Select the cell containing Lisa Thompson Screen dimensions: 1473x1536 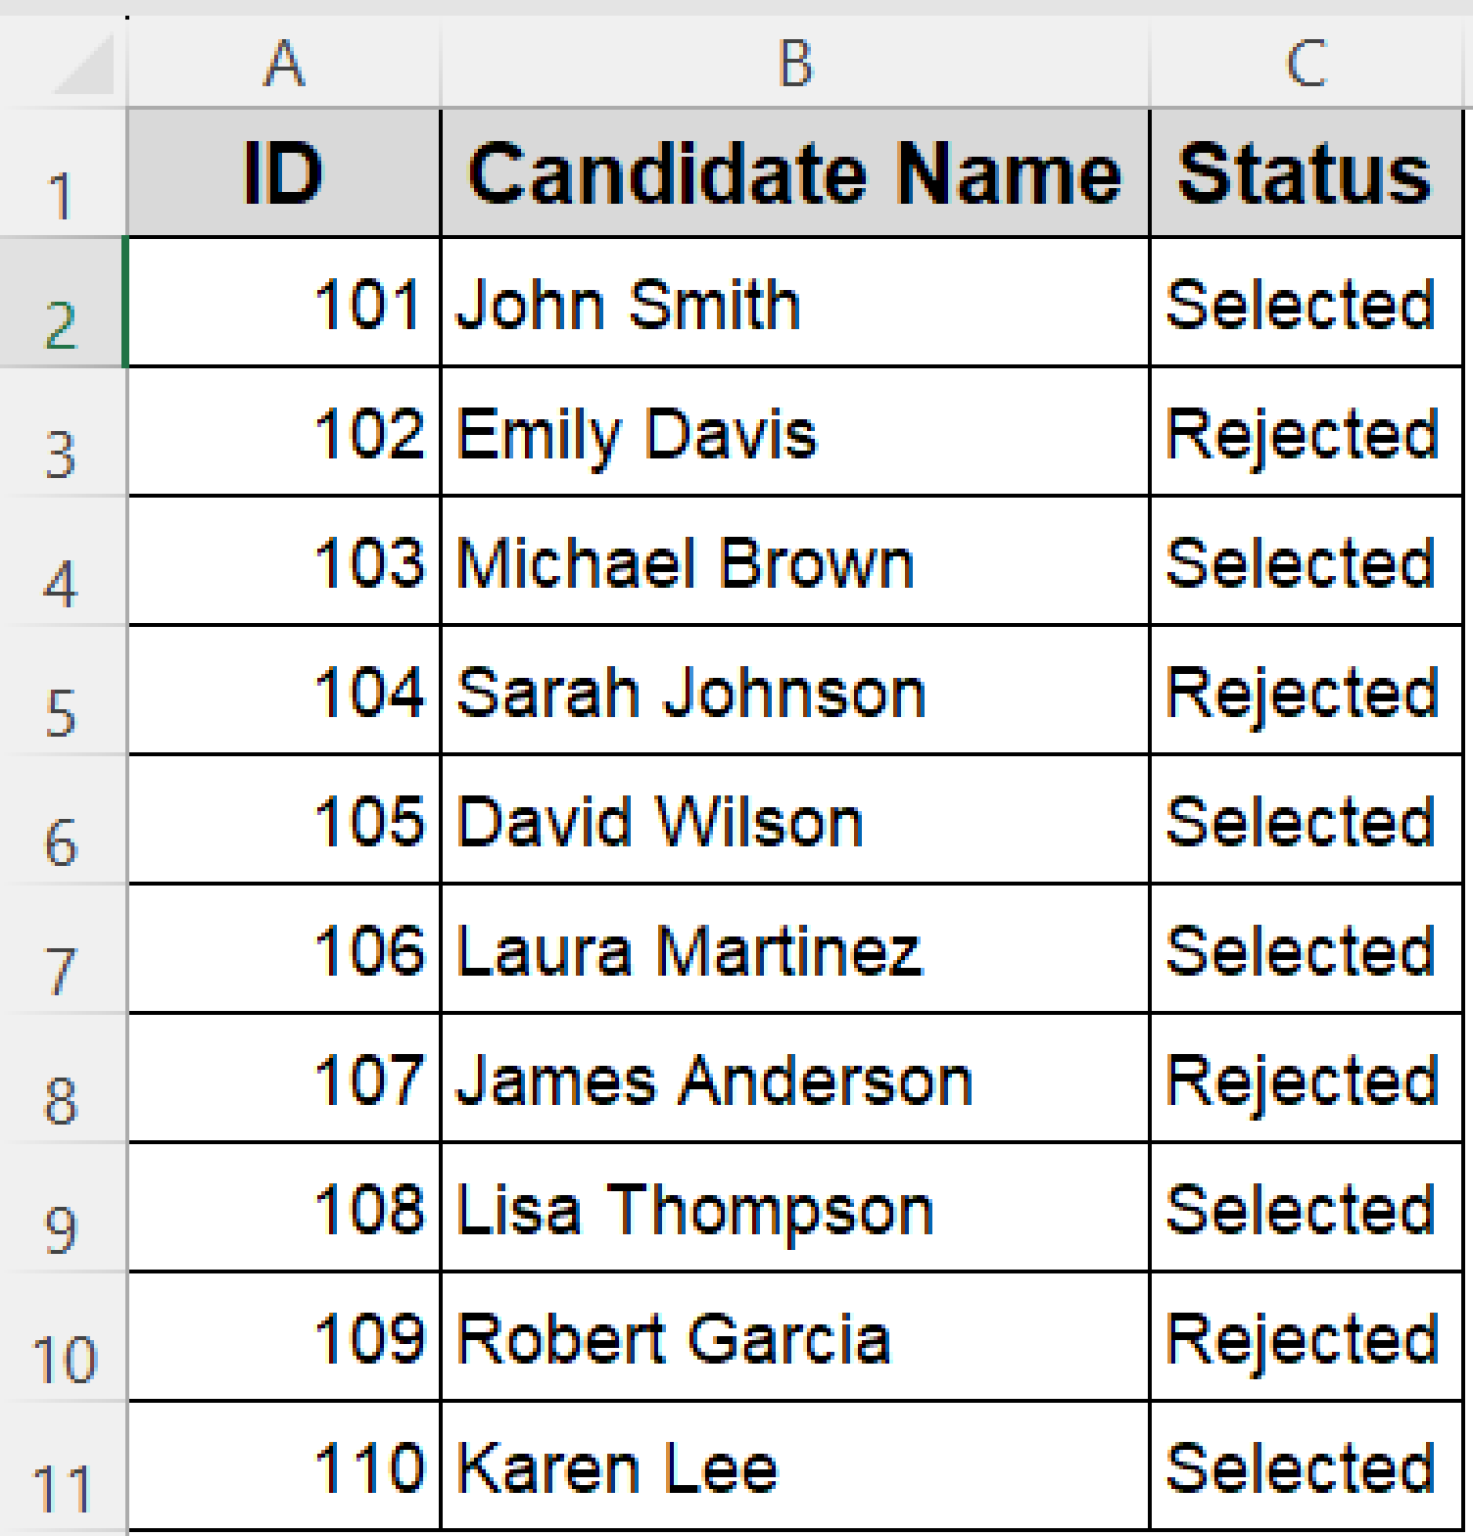click(794, 1207)
